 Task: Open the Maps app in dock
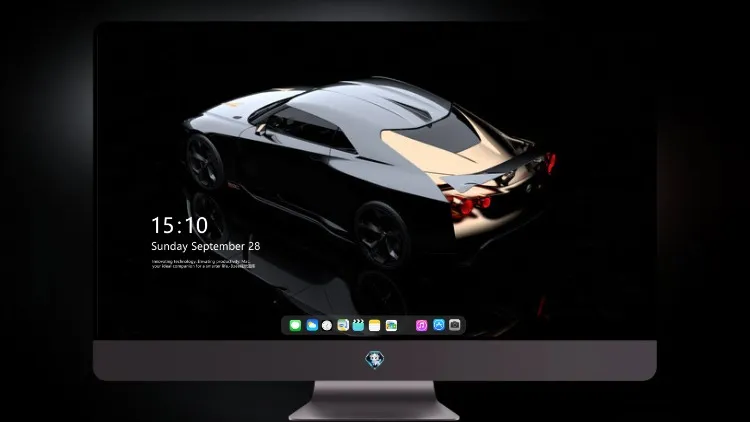(342, 325)
